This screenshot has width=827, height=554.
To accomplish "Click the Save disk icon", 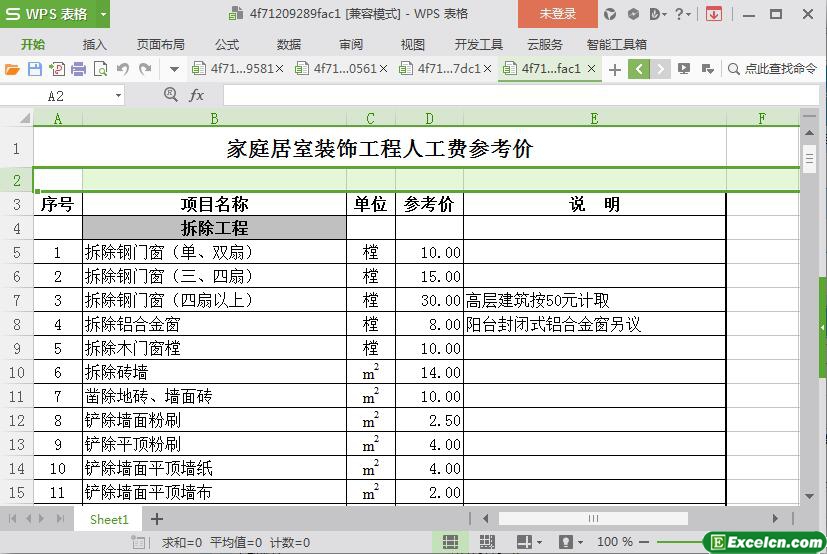I will click(35, 69).
